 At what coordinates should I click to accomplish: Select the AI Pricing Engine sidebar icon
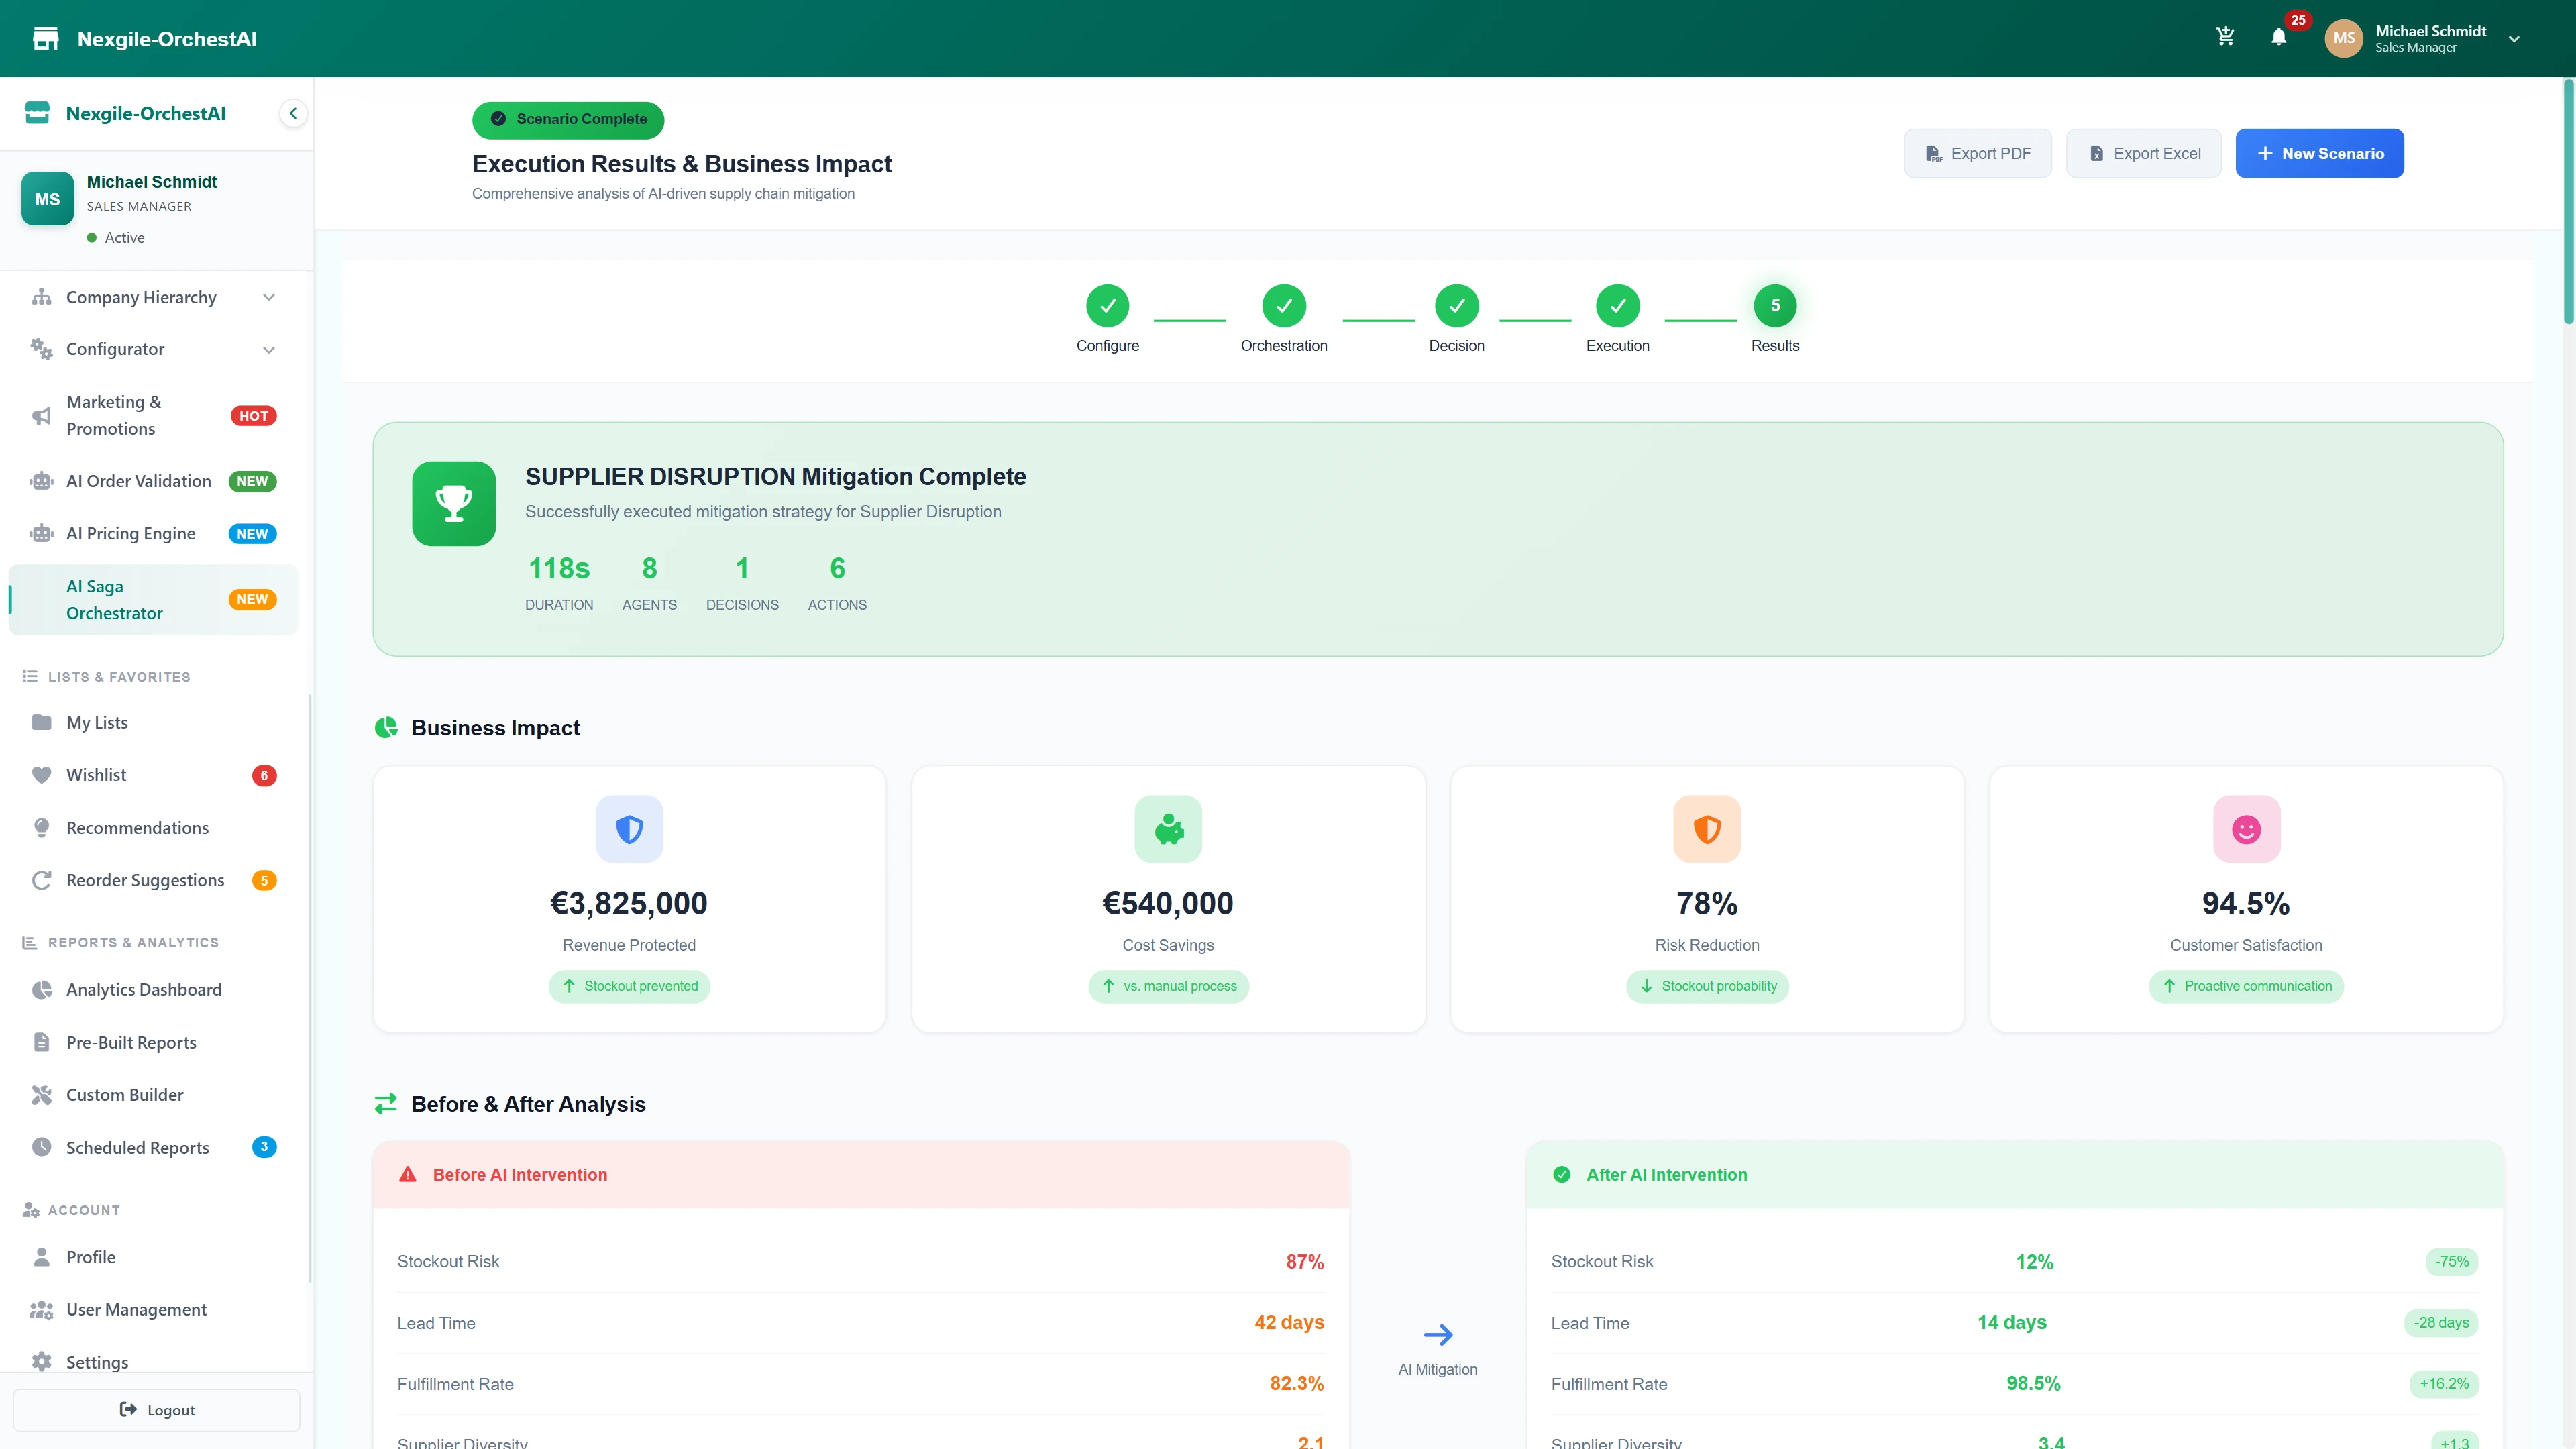coord(41,533)
